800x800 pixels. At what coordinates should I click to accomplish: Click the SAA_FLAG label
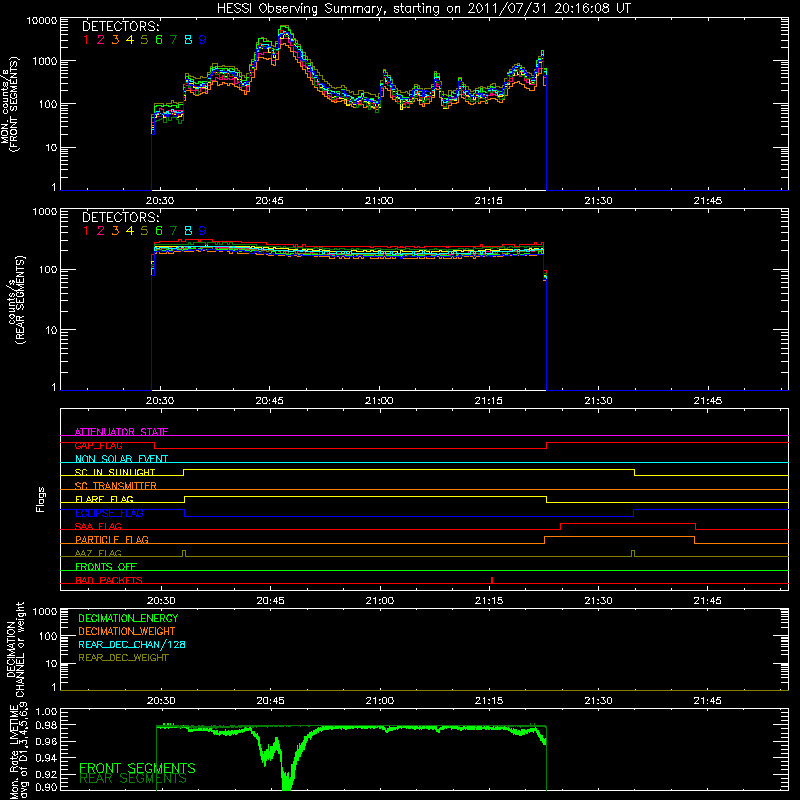tap(98, 526)
